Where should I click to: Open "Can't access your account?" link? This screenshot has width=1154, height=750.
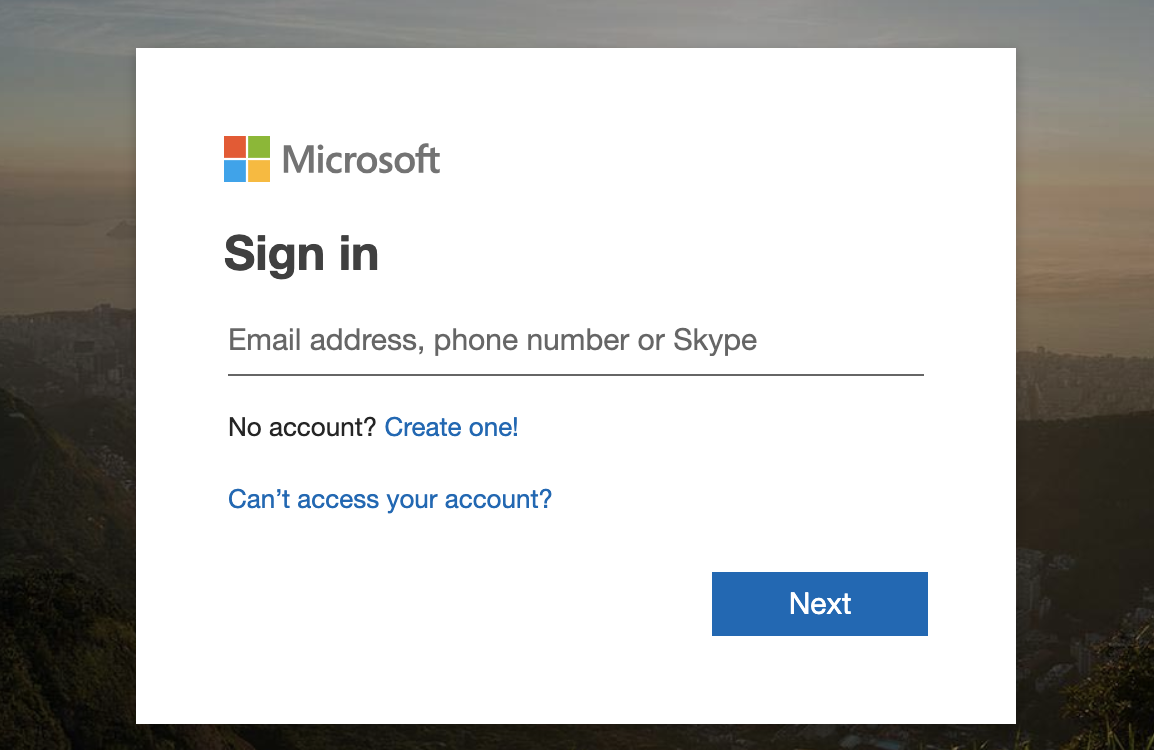click(x=390, y=499)
